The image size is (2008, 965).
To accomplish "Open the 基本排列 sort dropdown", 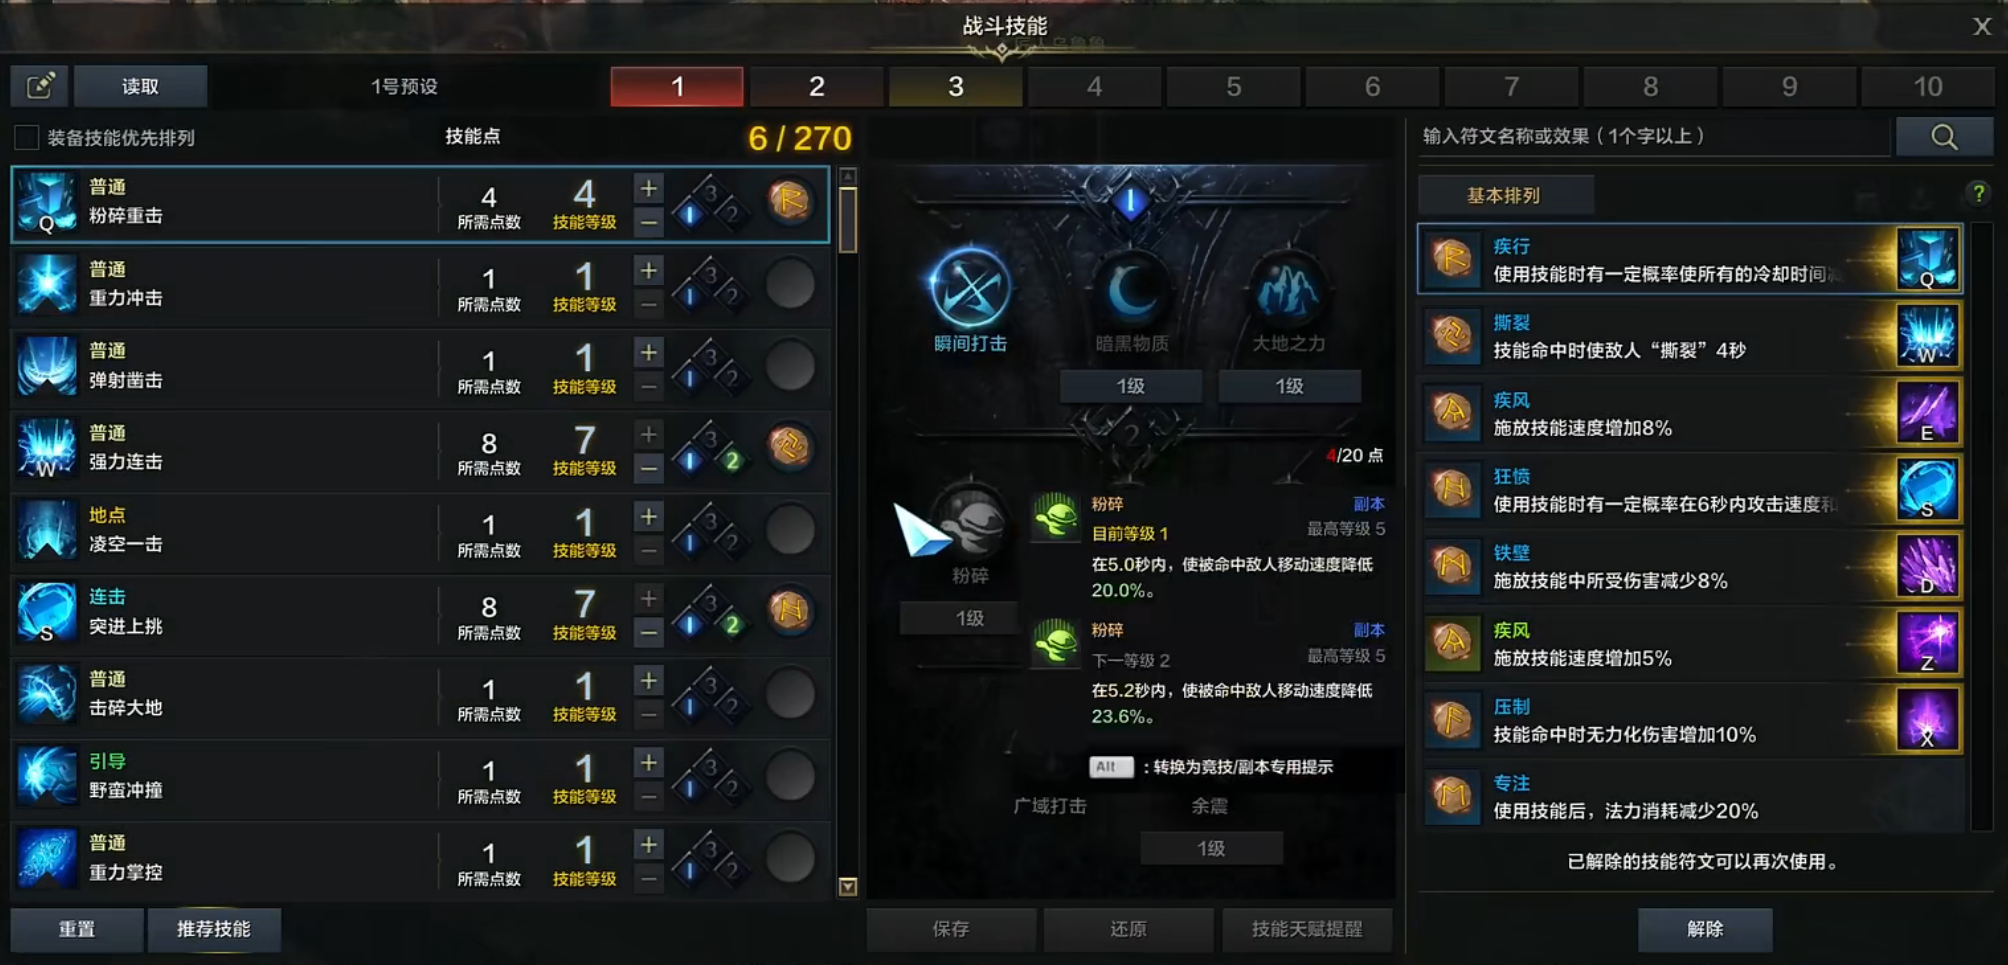I will click(x=1505, y=195).
